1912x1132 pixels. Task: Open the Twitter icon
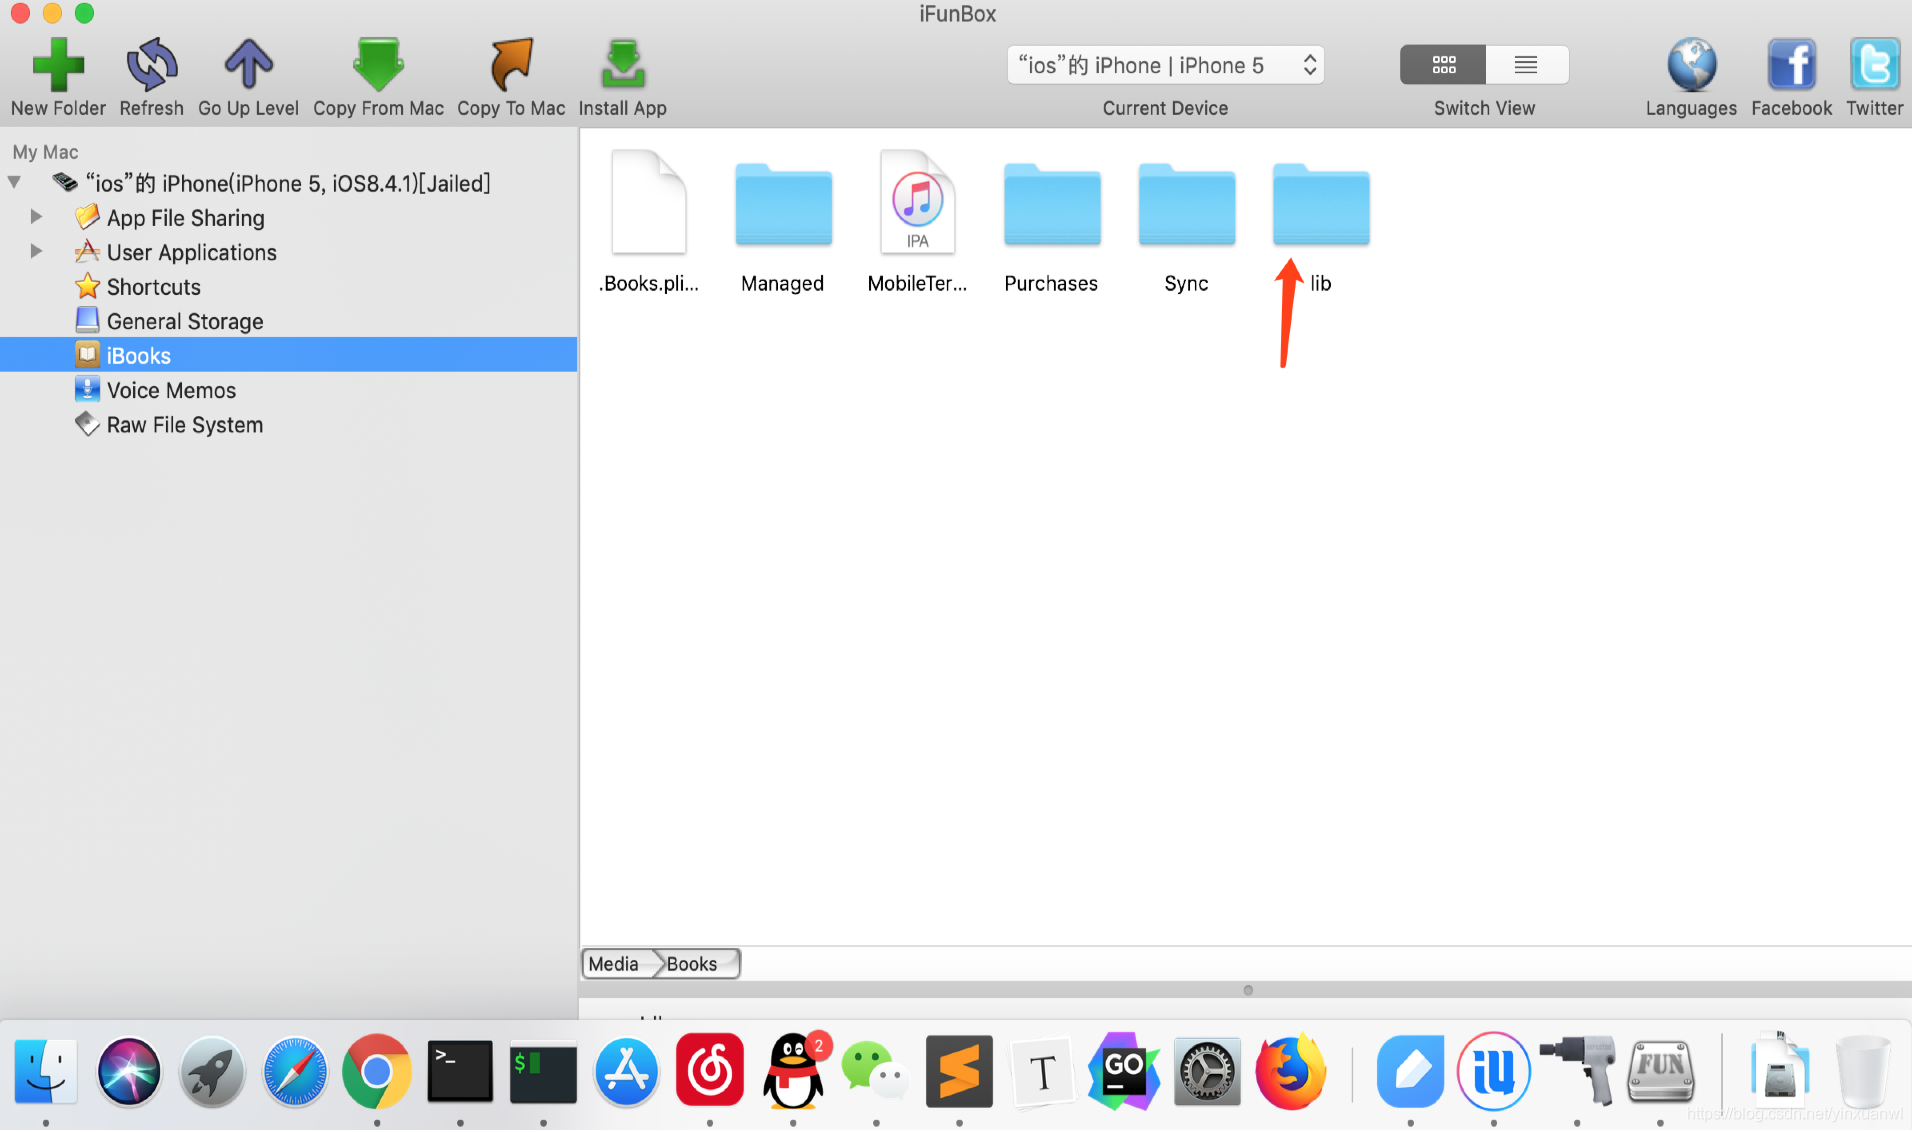[1874, 65]
